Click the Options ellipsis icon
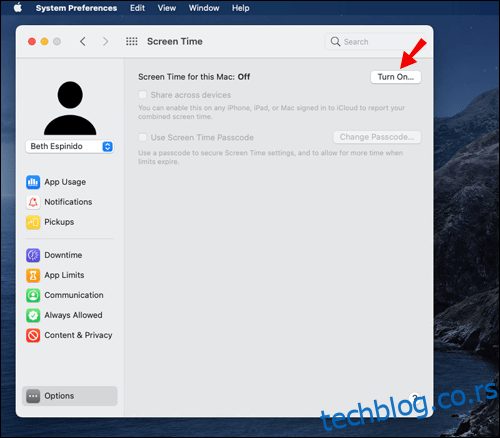The height and width of the screenshot is (438, 500). [x=33, y=396]
